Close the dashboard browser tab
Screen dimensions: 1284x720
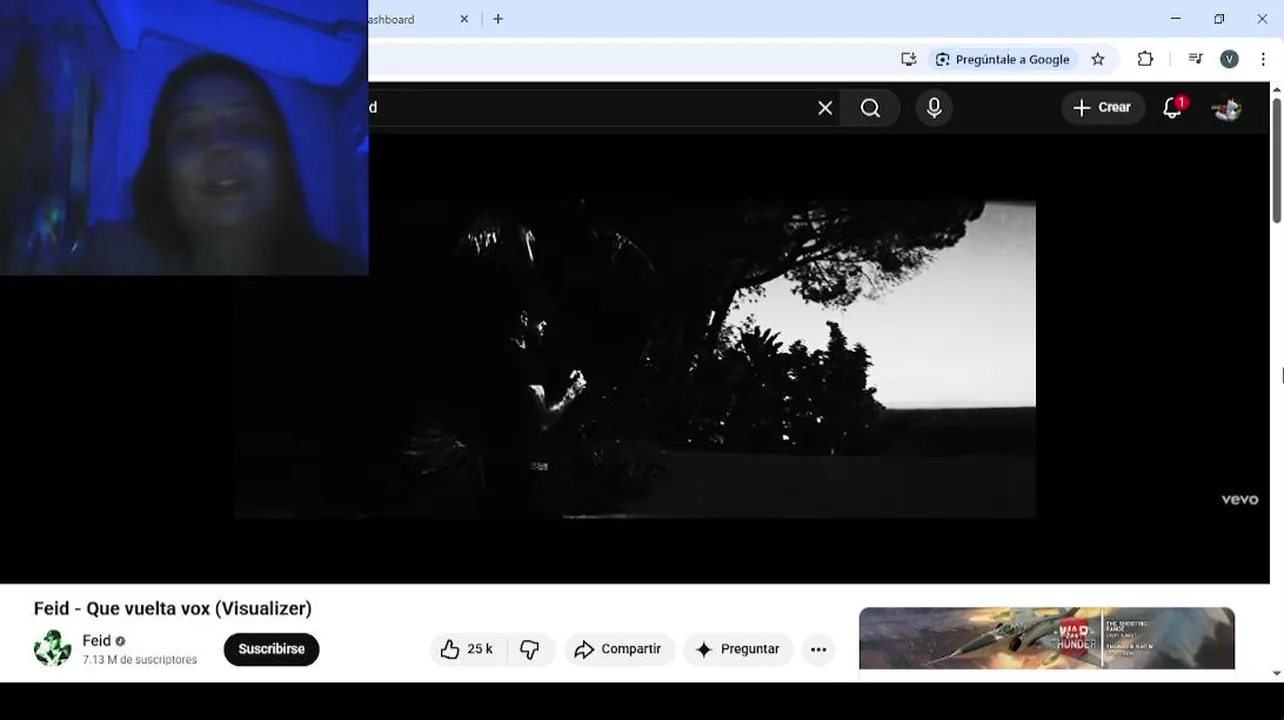[464, 19]
